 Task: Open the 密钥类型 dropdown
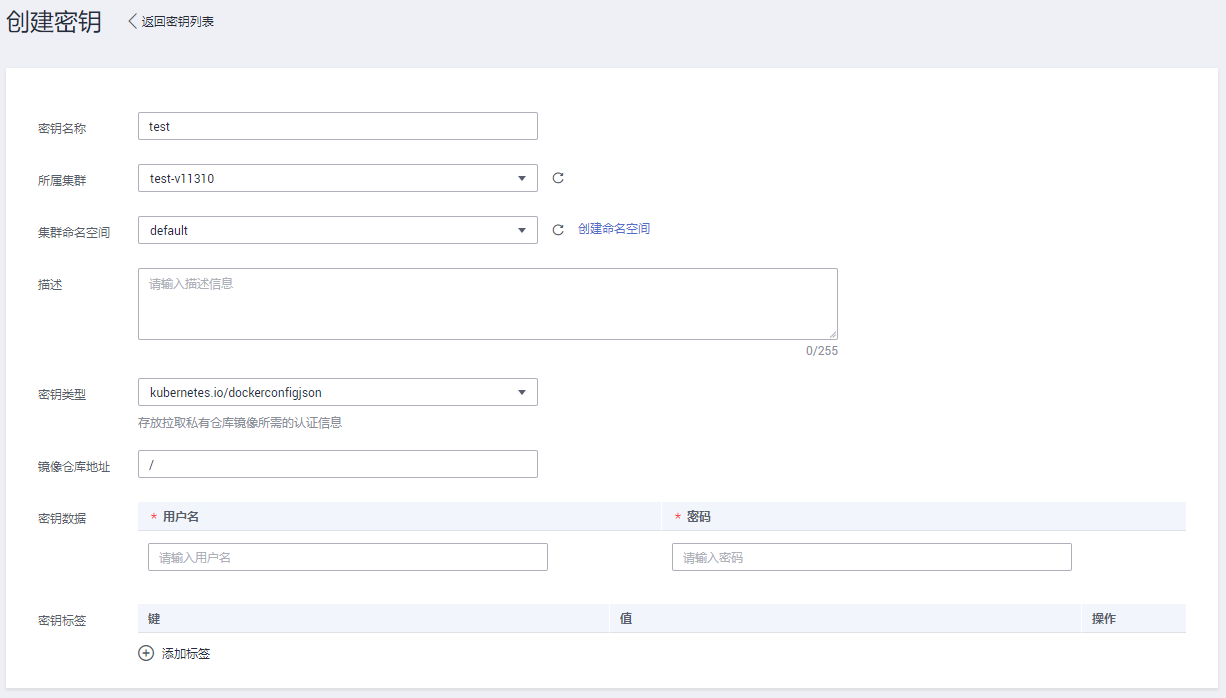coord(337,392)
